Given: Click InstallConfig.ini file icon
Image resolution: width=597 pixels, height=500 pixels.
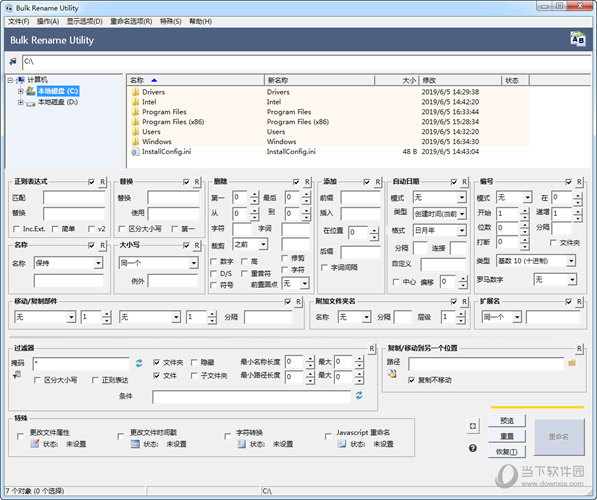Looking at the screenshot, I should [x=135, y=152].
